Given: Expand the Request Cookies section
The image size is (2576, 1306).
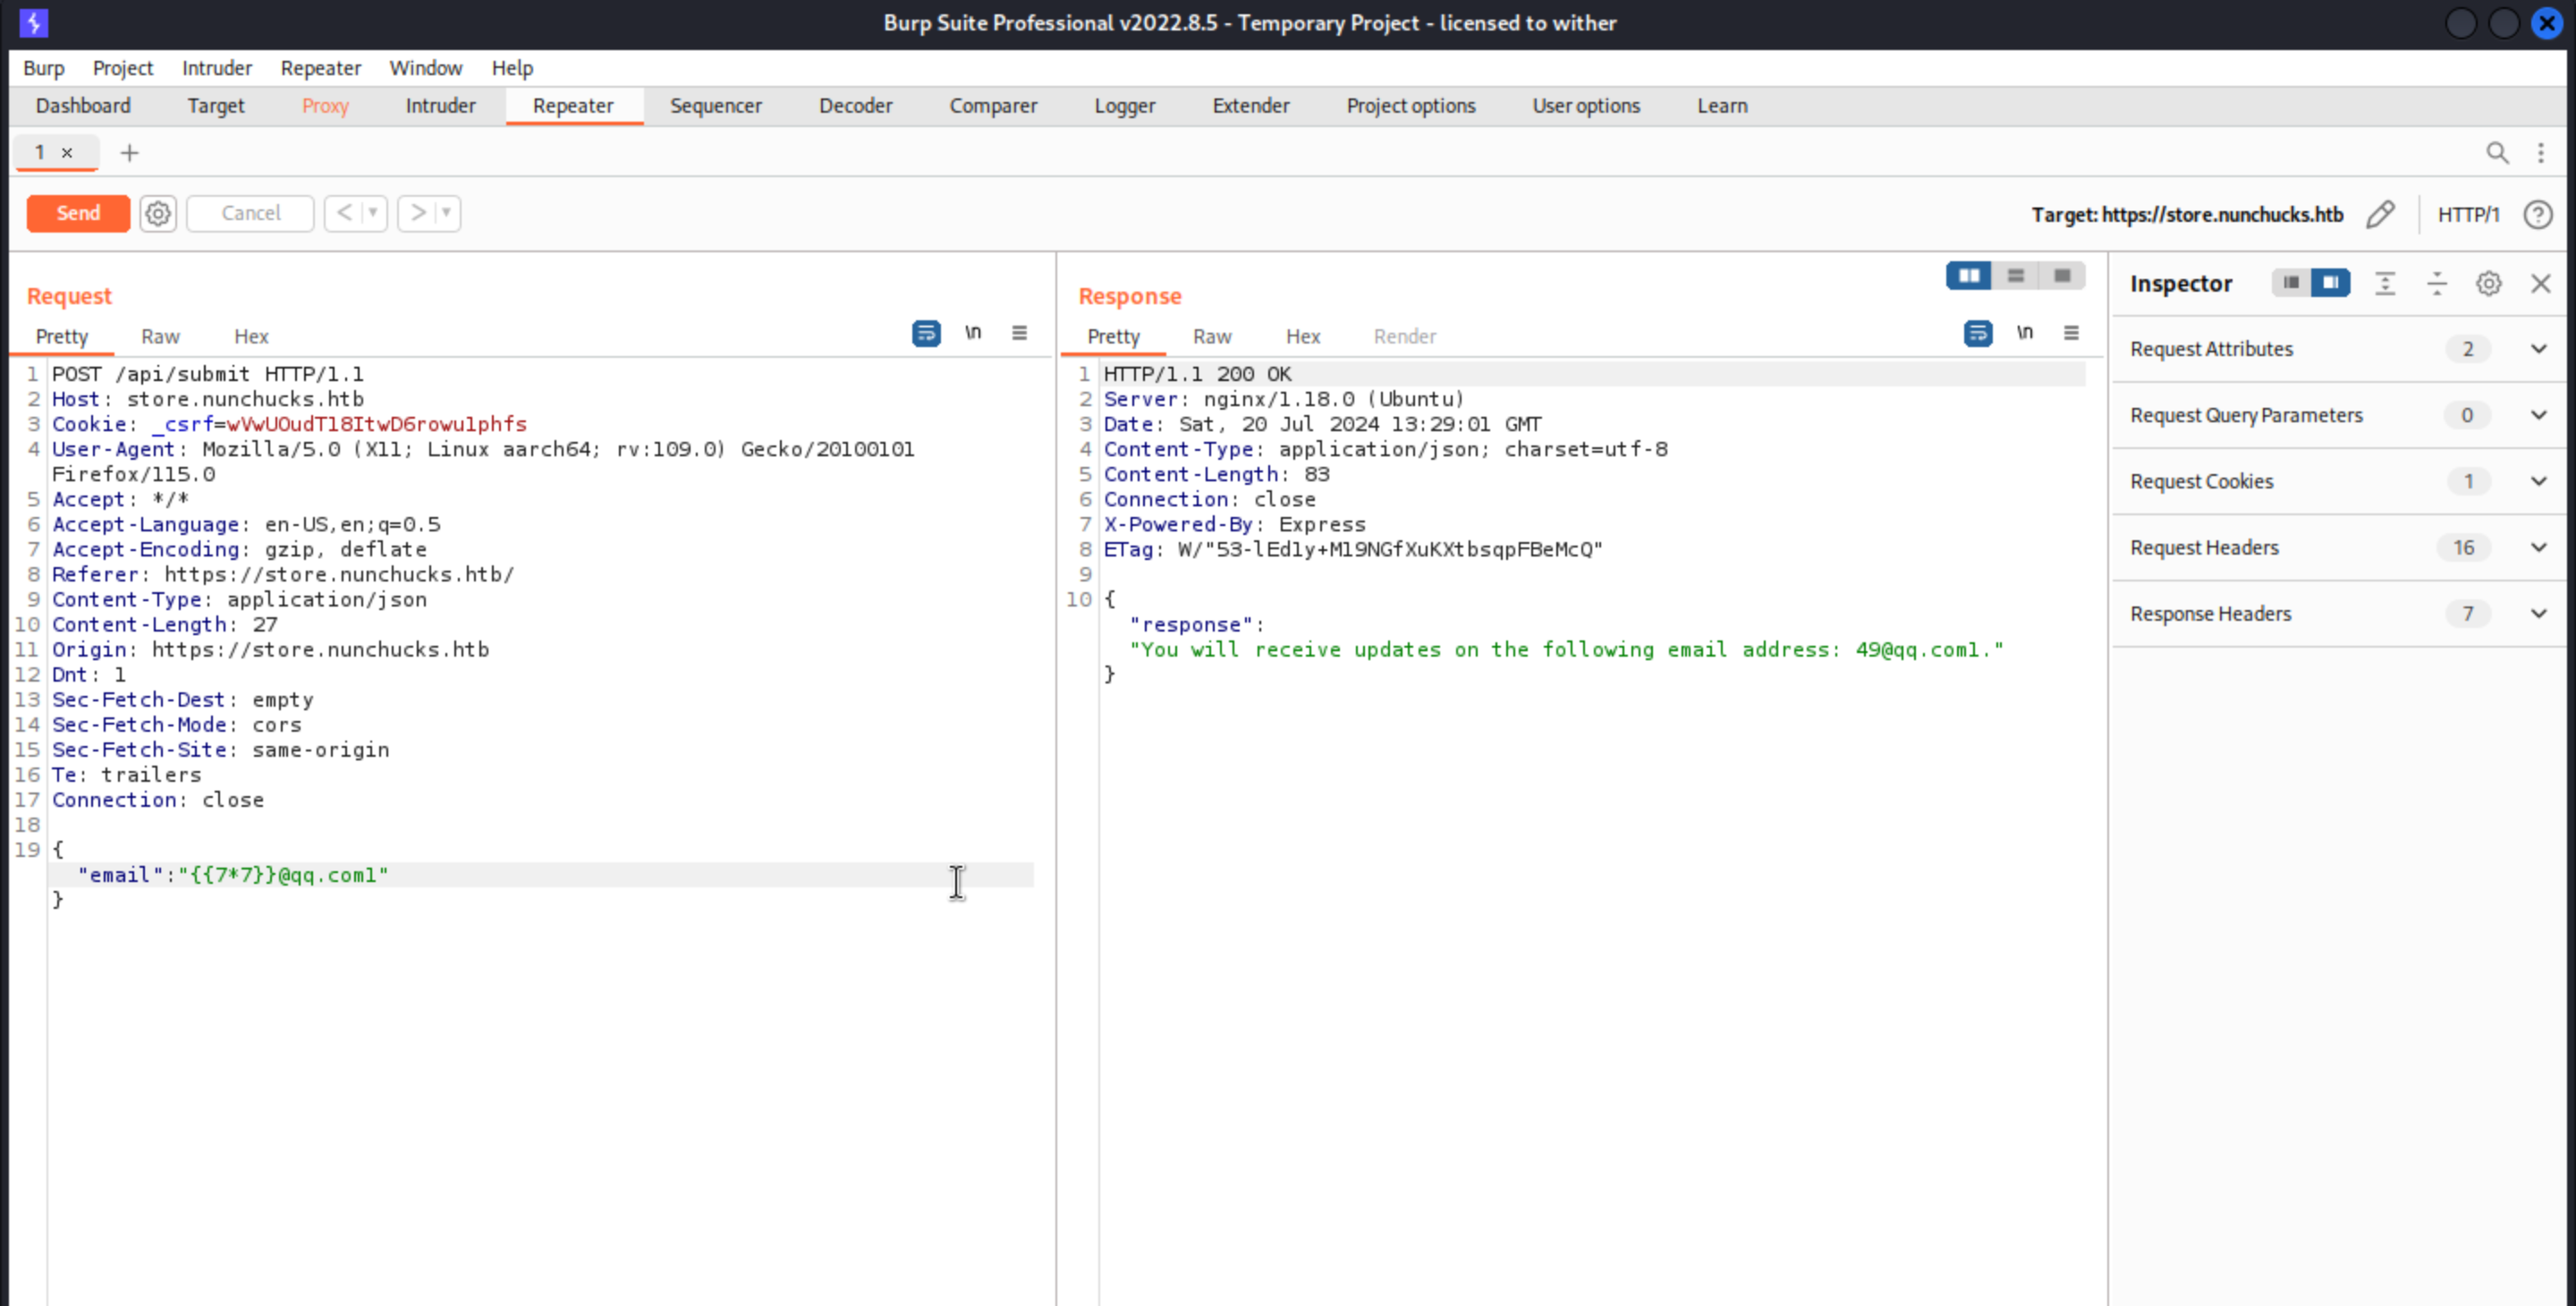Looking at the screenshot, I should pyautogui.click(x=2538, y=481).
